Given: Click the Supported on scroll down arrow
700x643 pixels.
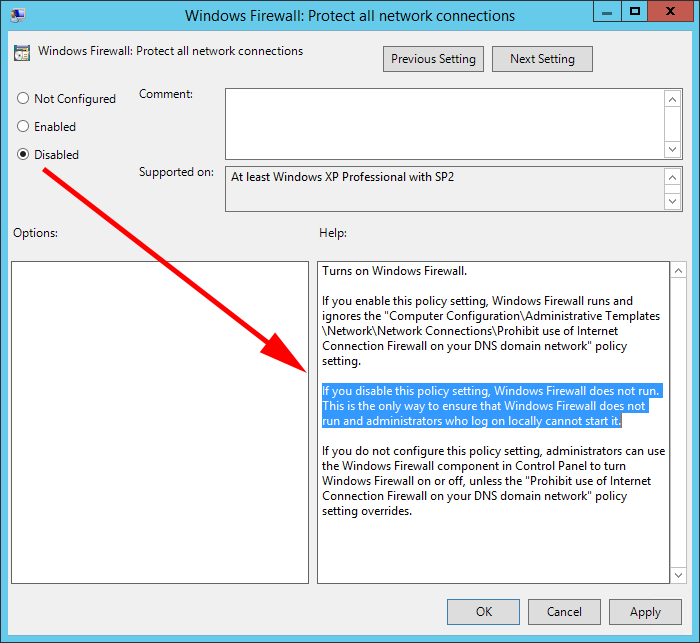Looking at the screenshot, I should point(673,201).
